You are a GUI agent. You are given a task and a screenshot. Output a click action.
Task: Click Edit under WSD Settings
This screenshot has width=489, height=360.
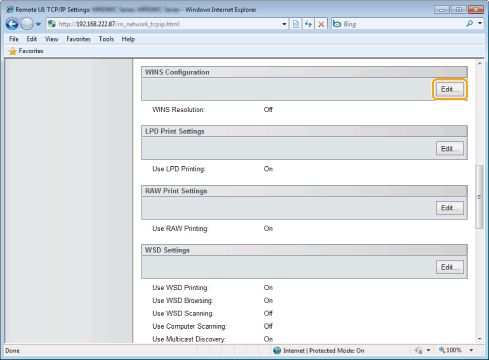pos(450,267)
